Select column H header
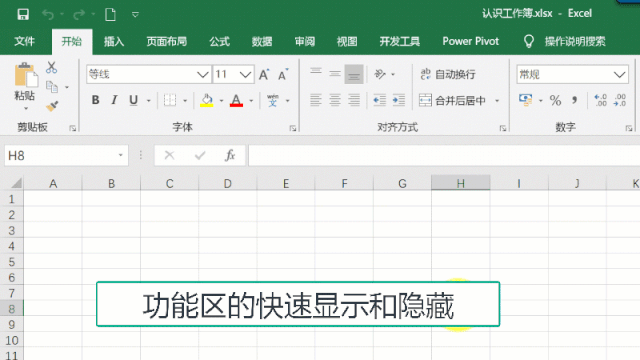Viewport: 640px width, 360px height. pos(460,183)
